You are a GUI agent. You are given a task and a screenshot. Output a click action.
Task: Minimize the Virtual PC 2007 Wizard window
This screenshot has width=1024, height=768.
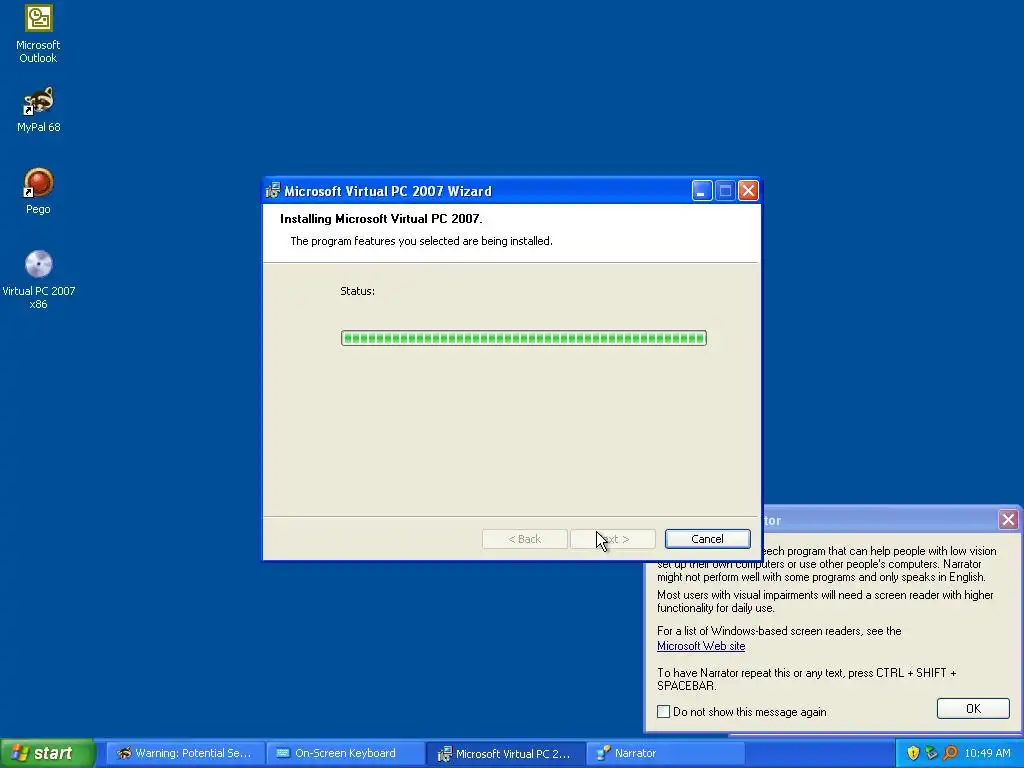[x=701, y=191]
